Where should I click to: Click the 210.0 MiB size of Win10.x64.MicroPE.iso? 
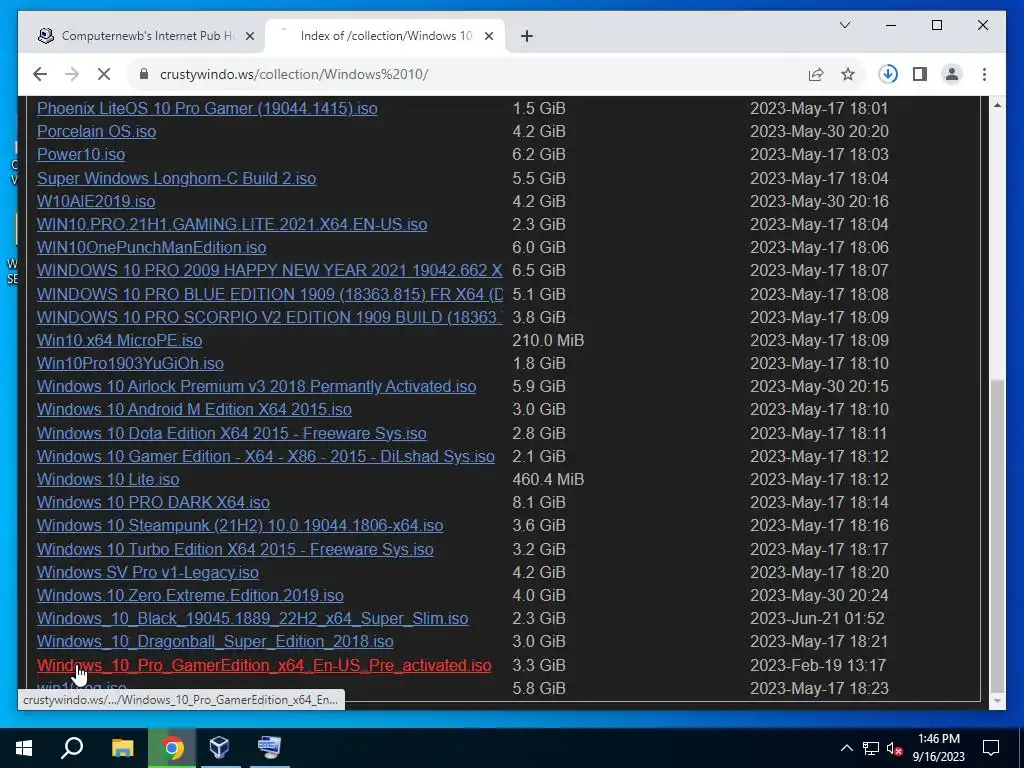tap(548, 340)
